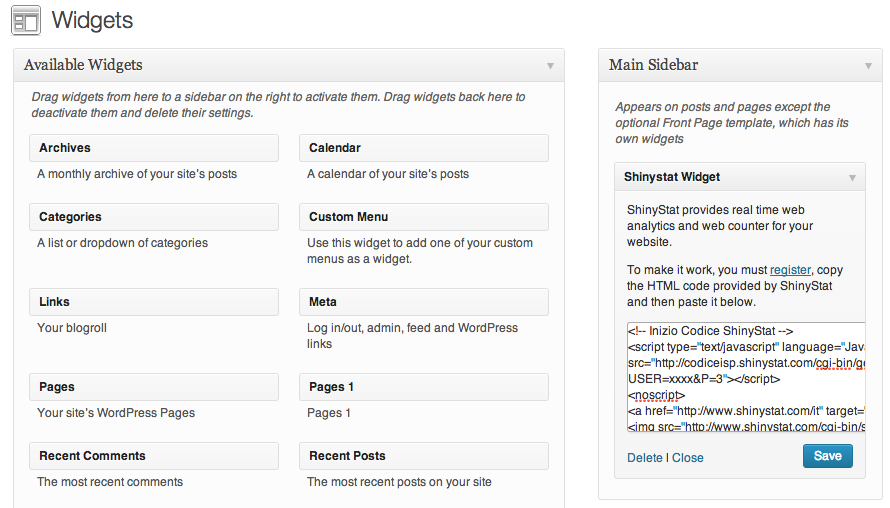Select the Archives widget
The image size is (890, 508).
(154, 148)
